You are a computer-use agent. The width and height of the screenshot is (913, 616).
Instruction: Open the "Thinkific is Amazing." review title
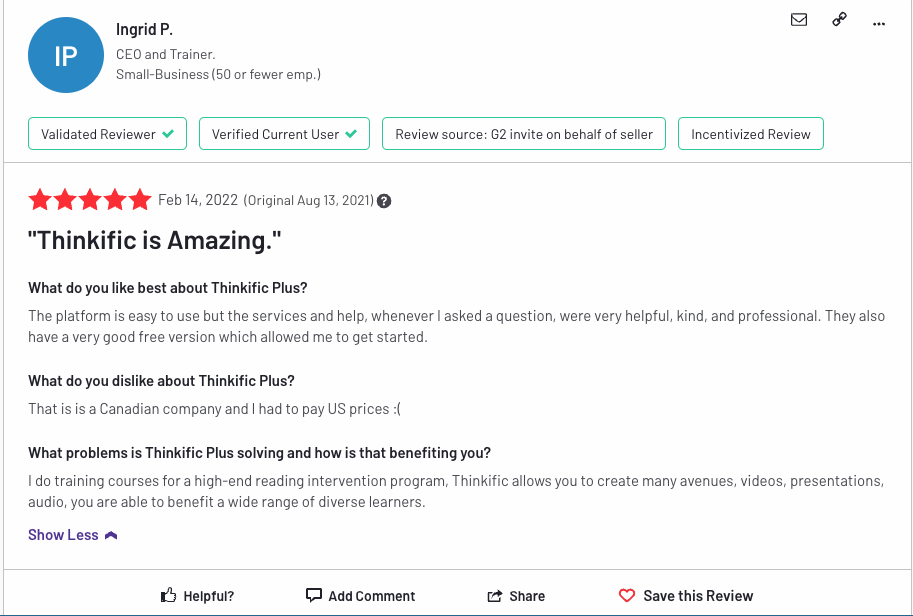[154, 240]
